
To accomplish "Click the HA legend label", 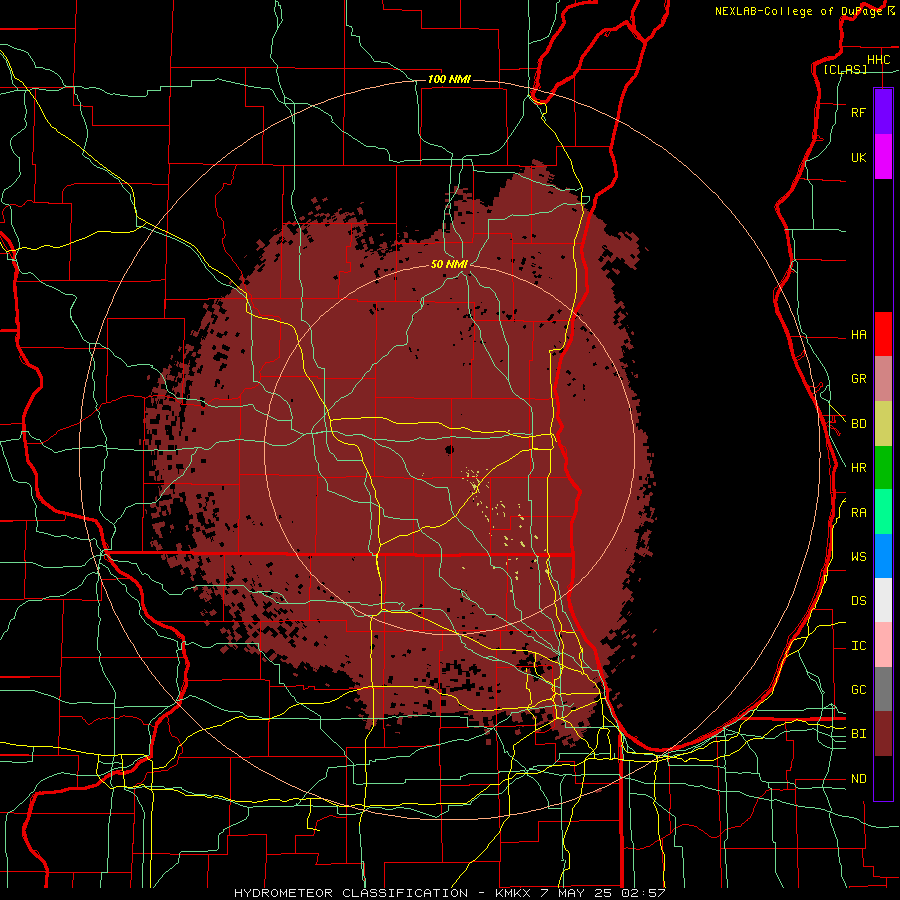I will [x=858, y=335].
